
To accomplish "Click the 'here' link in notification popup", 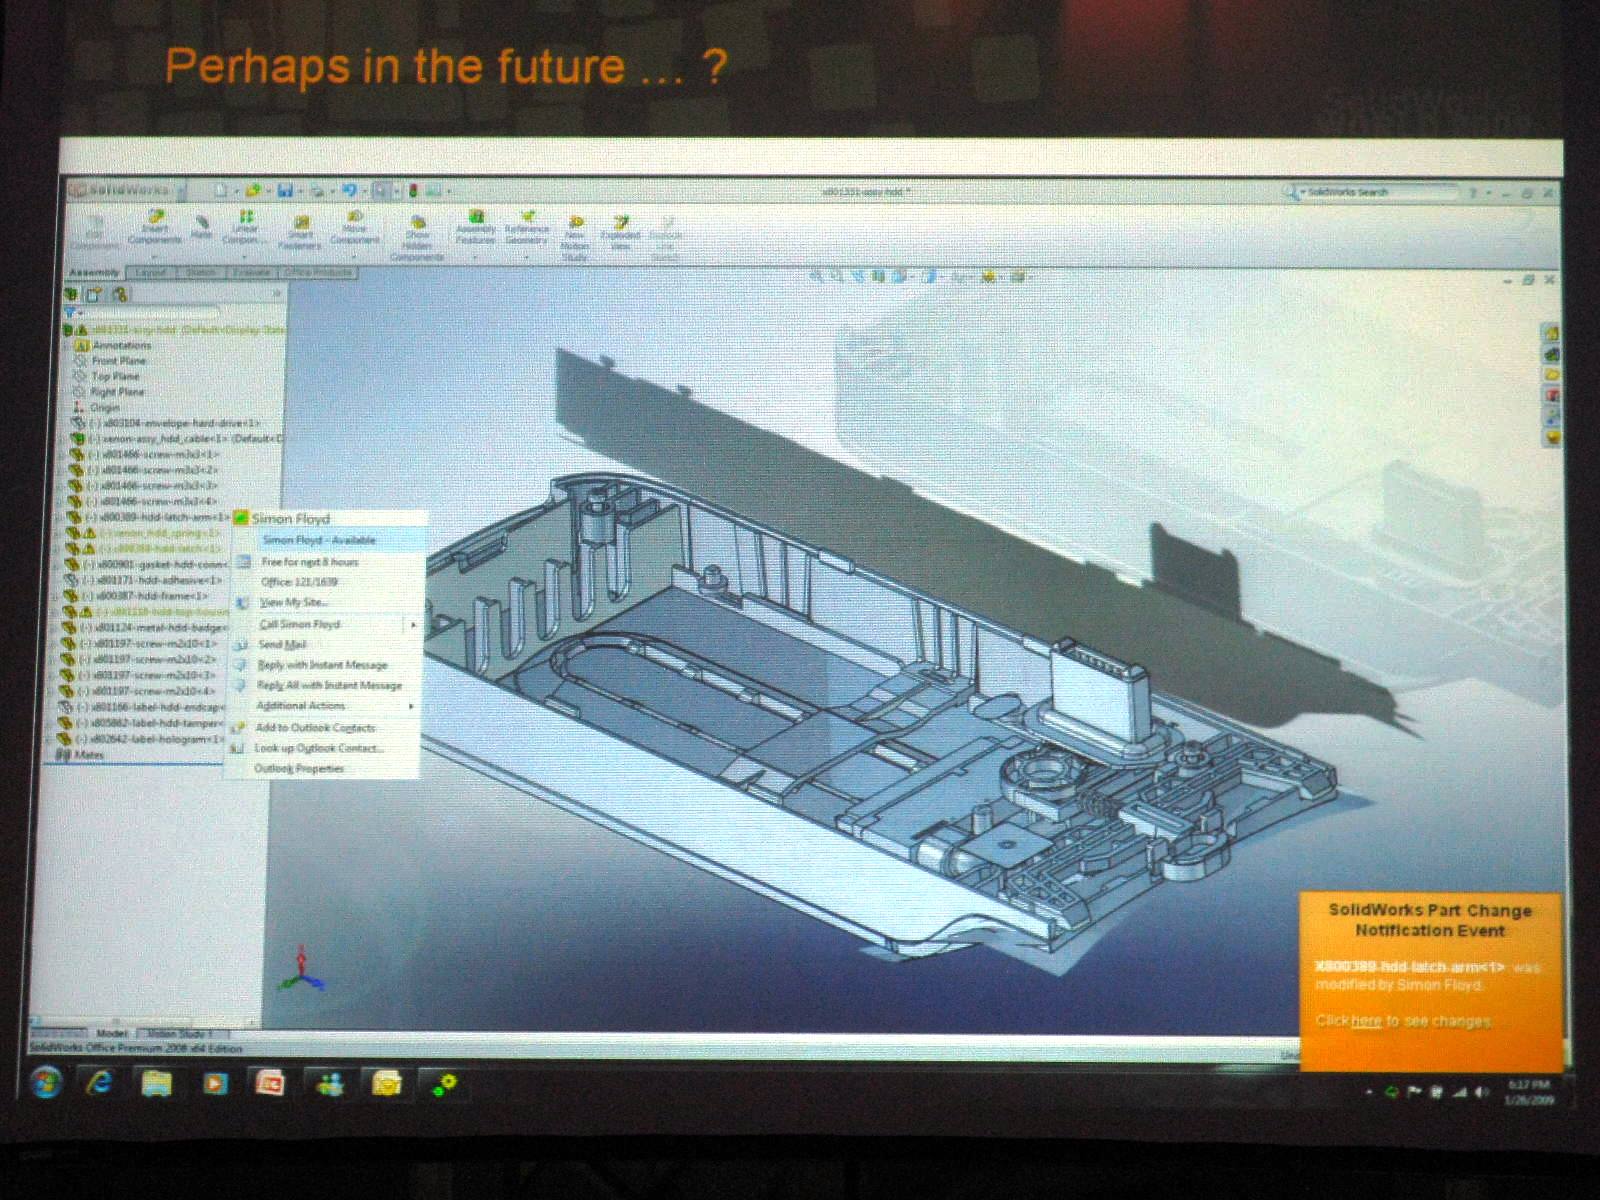I will [x=1366, y=1021].
